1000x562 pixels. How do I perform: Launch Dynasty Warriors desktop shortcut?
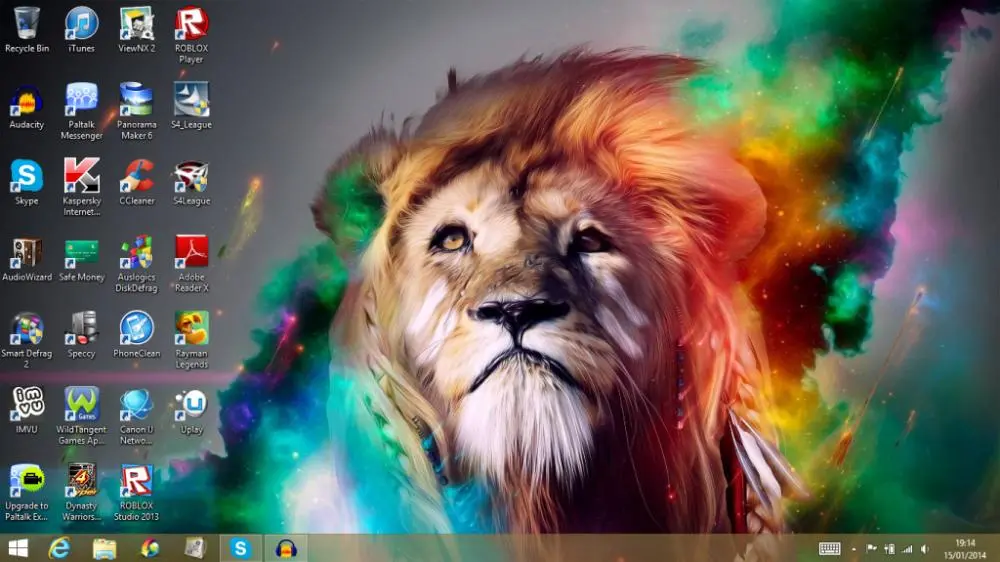[82, 492]
